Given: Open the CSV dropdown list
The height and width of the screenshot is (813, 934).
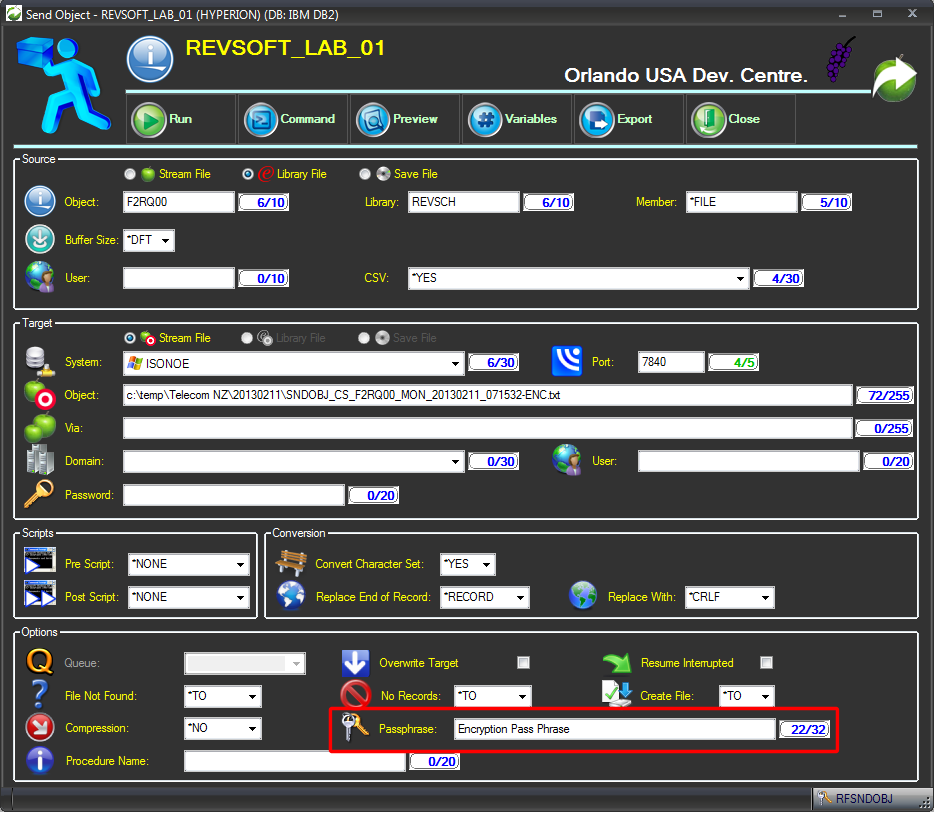Looking at the screenshot, I should click(740, 279).
